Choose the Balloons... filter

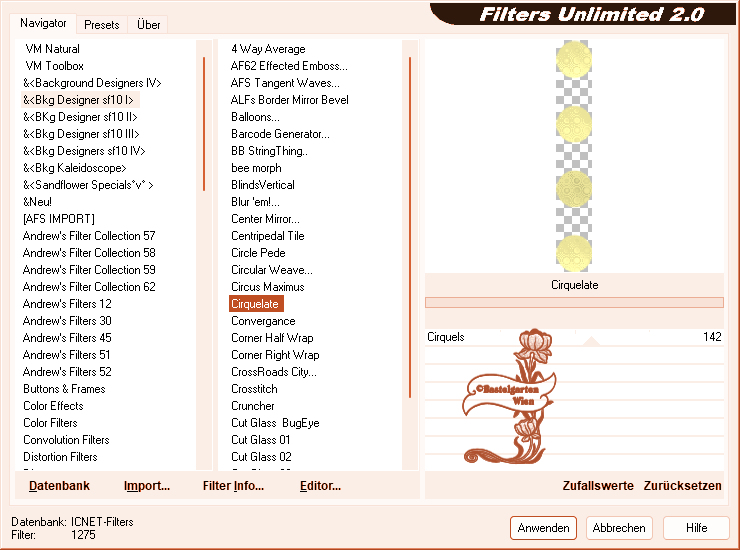tap(255, 117)
